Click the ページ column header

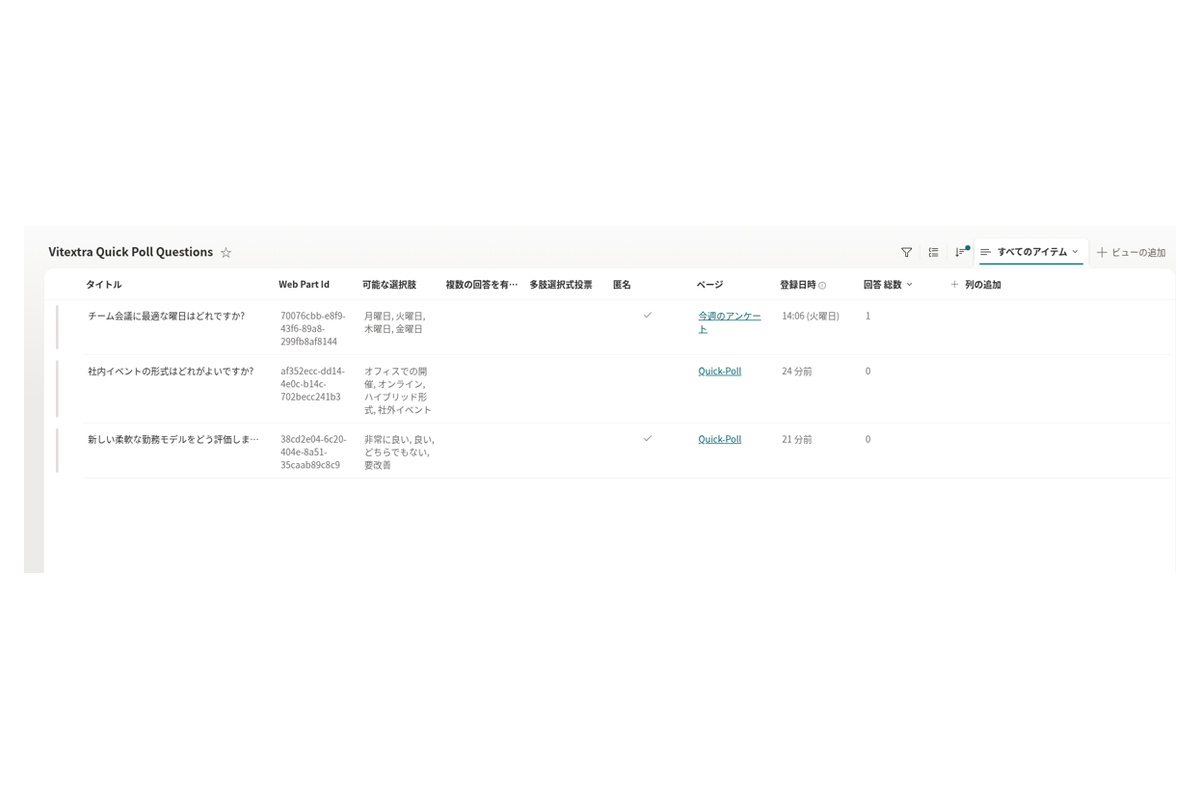click(x=710, y=285)
